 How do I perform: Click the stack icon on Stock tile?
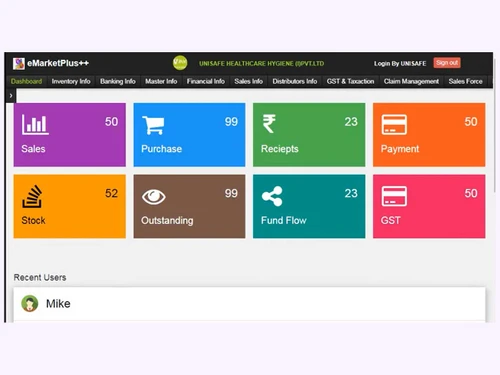32,197
